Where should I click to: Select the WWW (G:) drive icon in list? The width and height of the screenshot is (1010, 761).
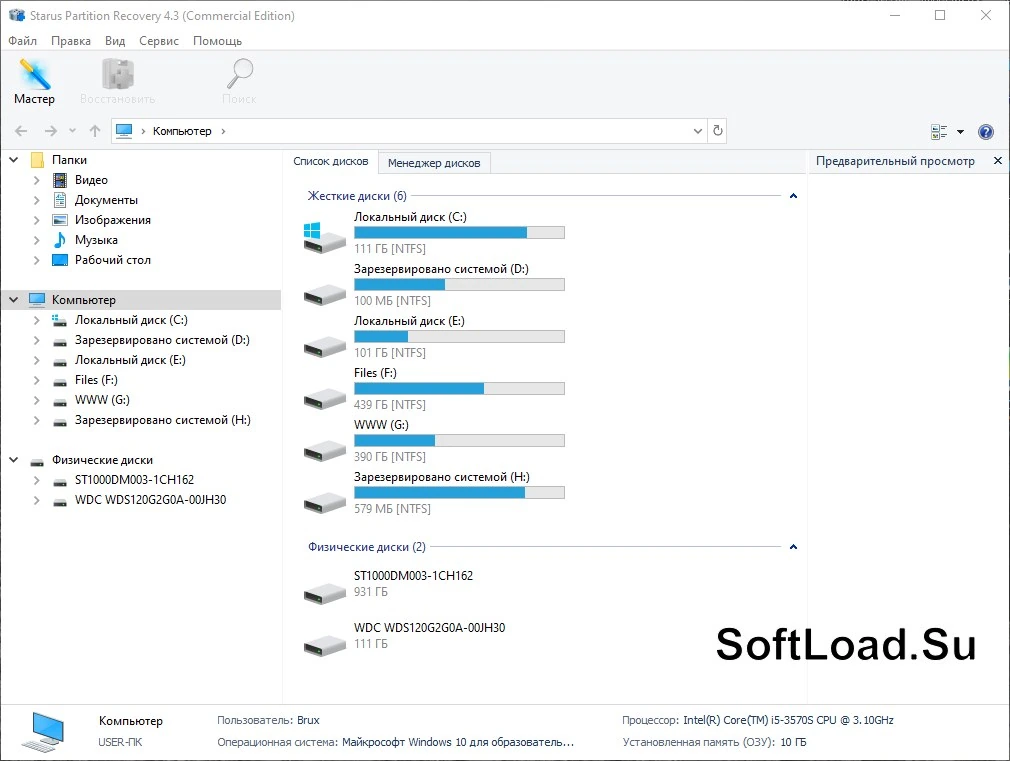[x=325, y=450]
